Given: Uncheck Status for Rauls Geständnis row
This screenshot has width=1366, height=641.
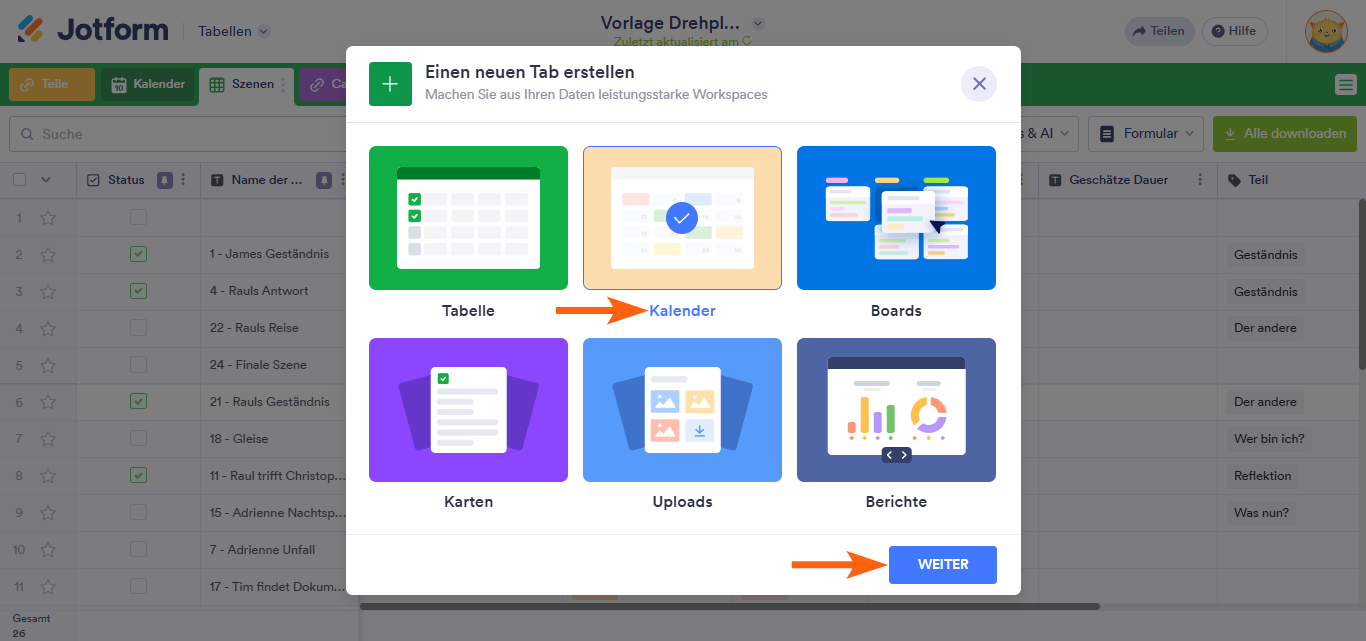Looking at the screenshot, I should click(x=138, y=402).
